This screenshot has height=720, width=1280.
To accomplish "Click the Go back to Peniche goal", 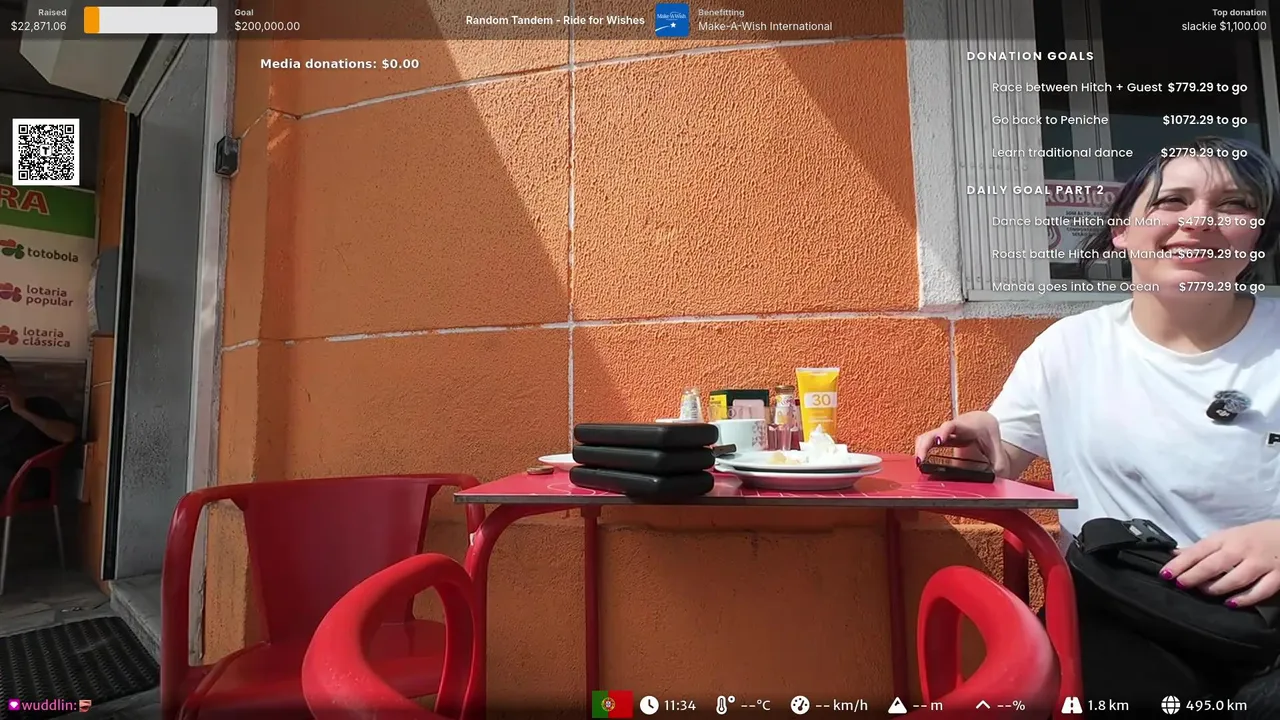I will pos(1050,120).
